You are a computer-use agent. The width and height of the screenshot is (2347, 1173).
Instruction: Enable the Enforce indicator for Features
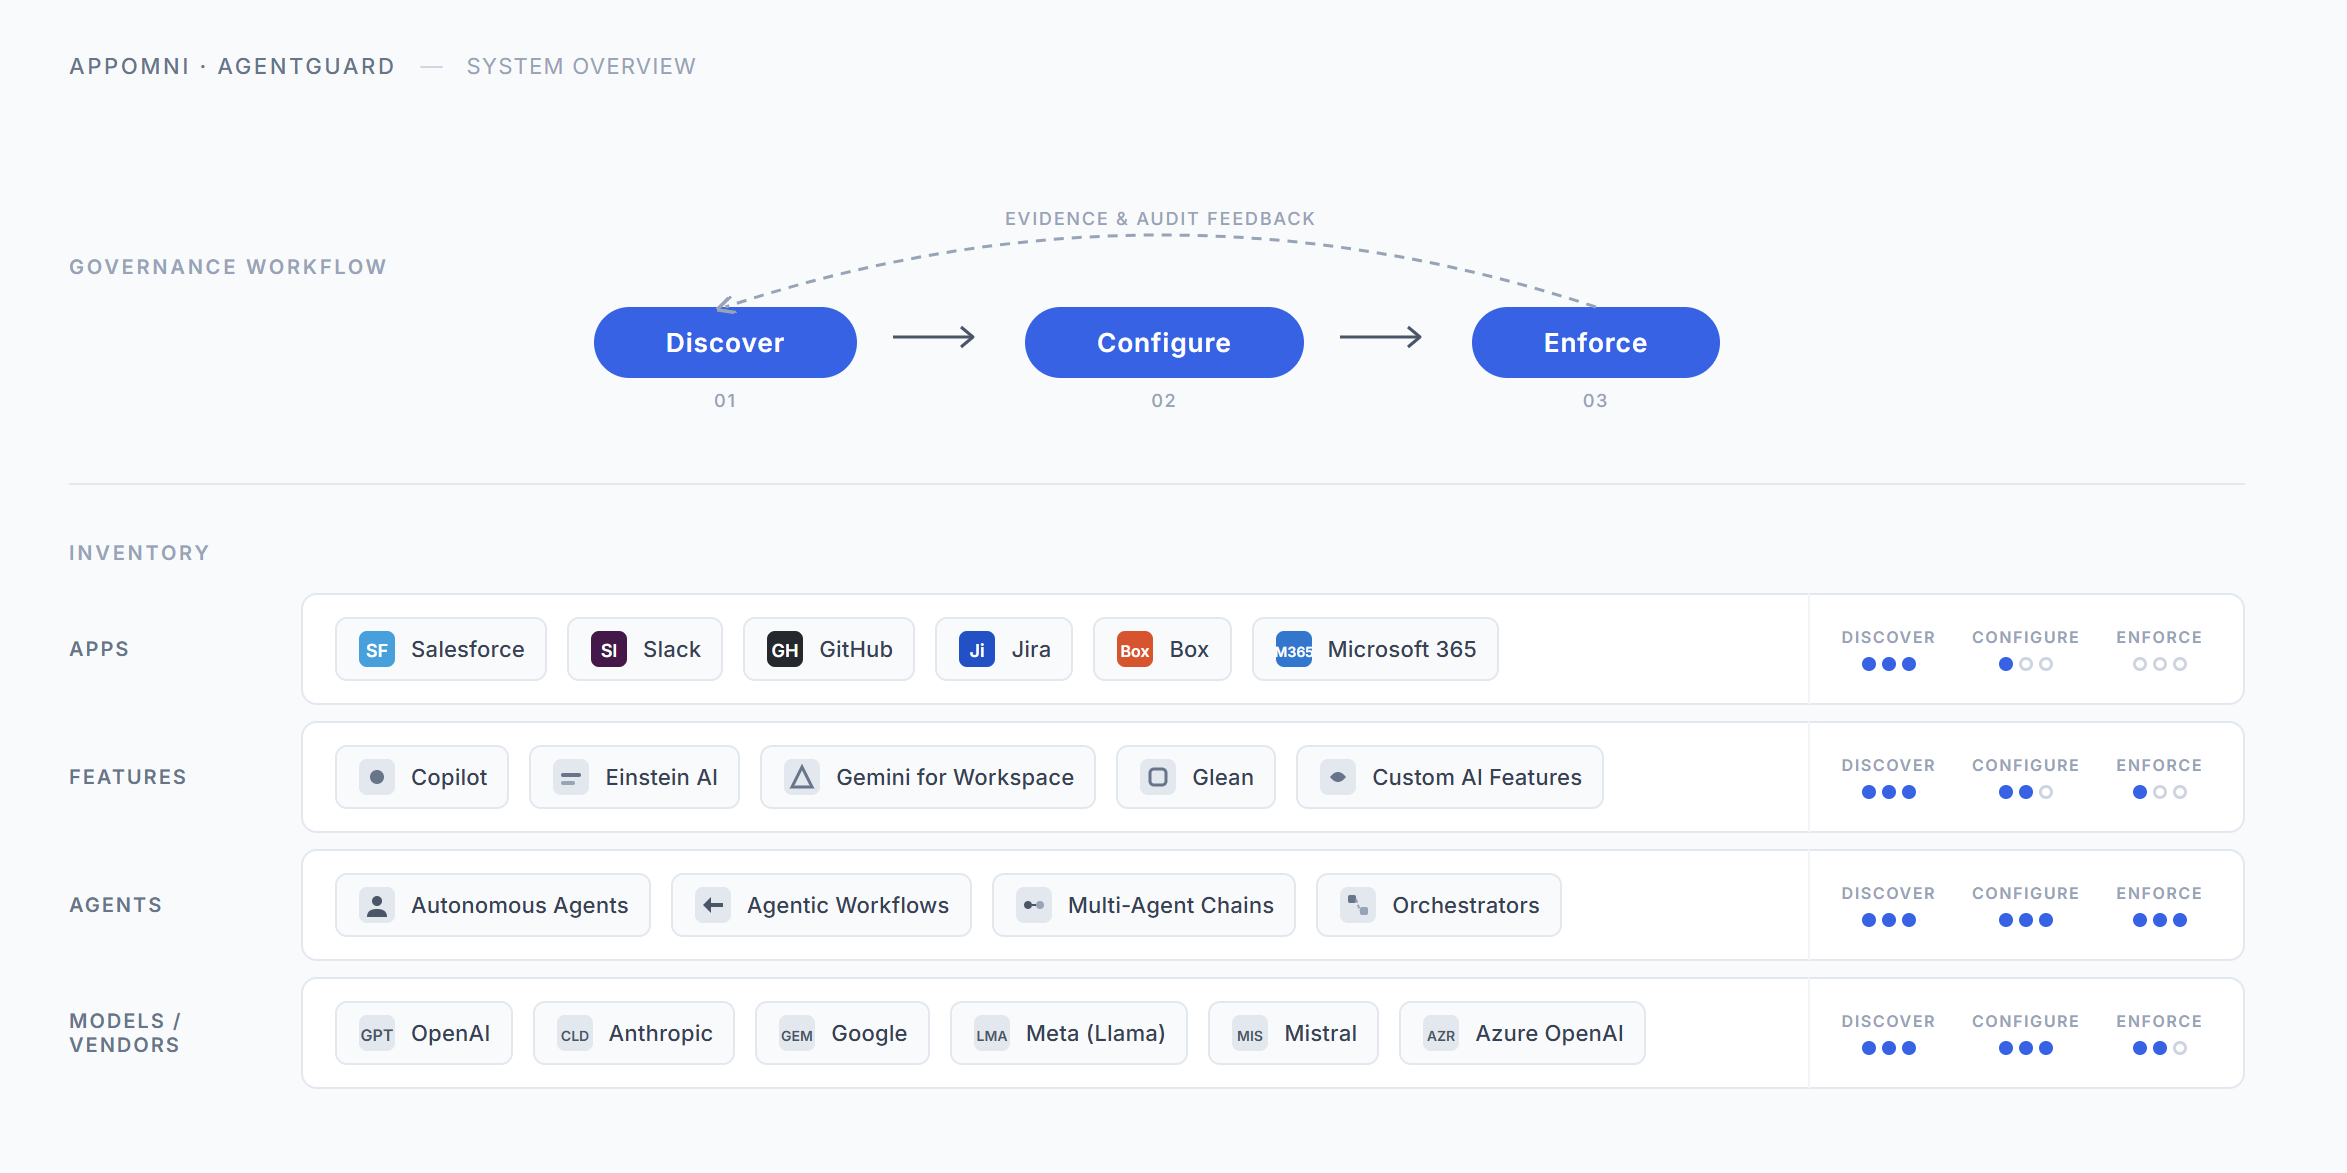2160,792
